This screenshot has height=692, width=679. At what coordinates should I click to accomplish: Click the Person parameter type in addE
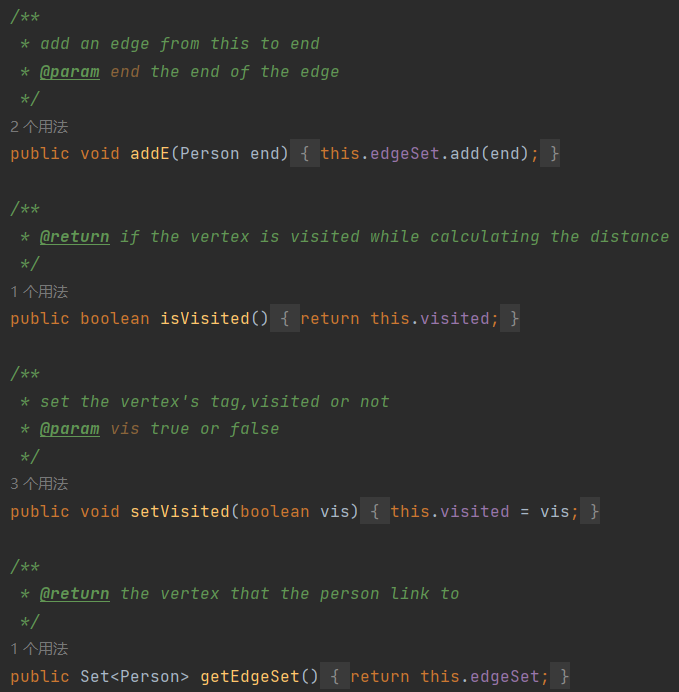[x=210, y=154]
